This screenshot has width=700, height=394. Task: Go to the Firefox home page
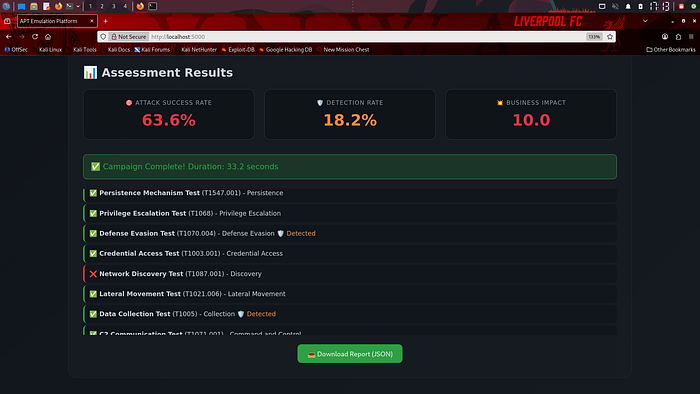point(48,37)
